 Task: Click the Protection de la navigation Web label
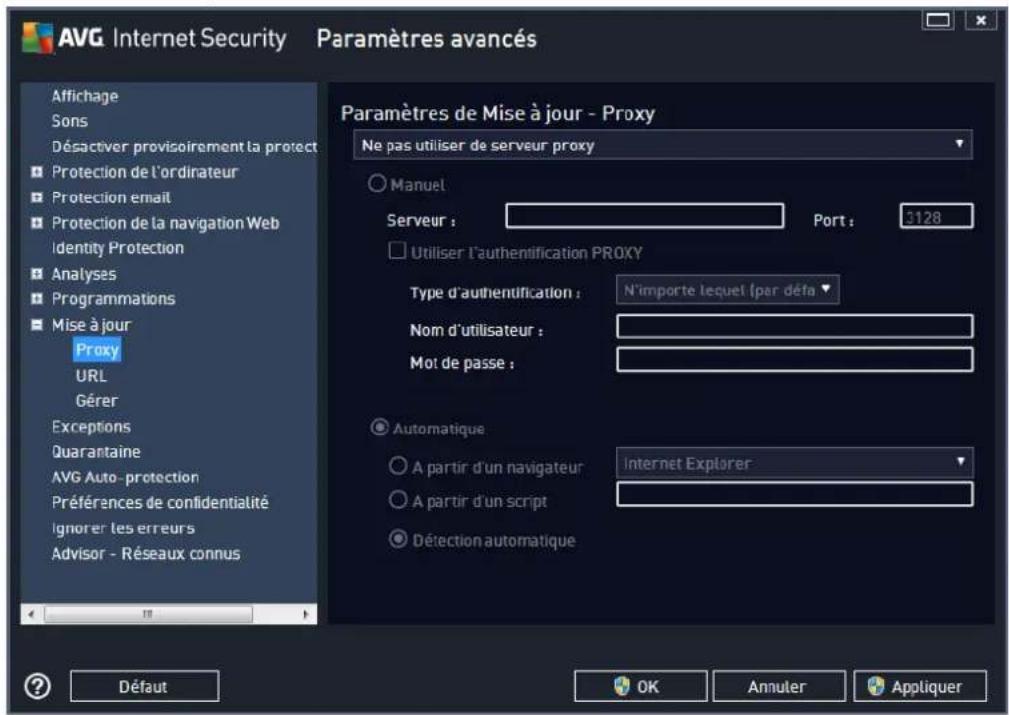pyautogui.click(x=165, y=223)
